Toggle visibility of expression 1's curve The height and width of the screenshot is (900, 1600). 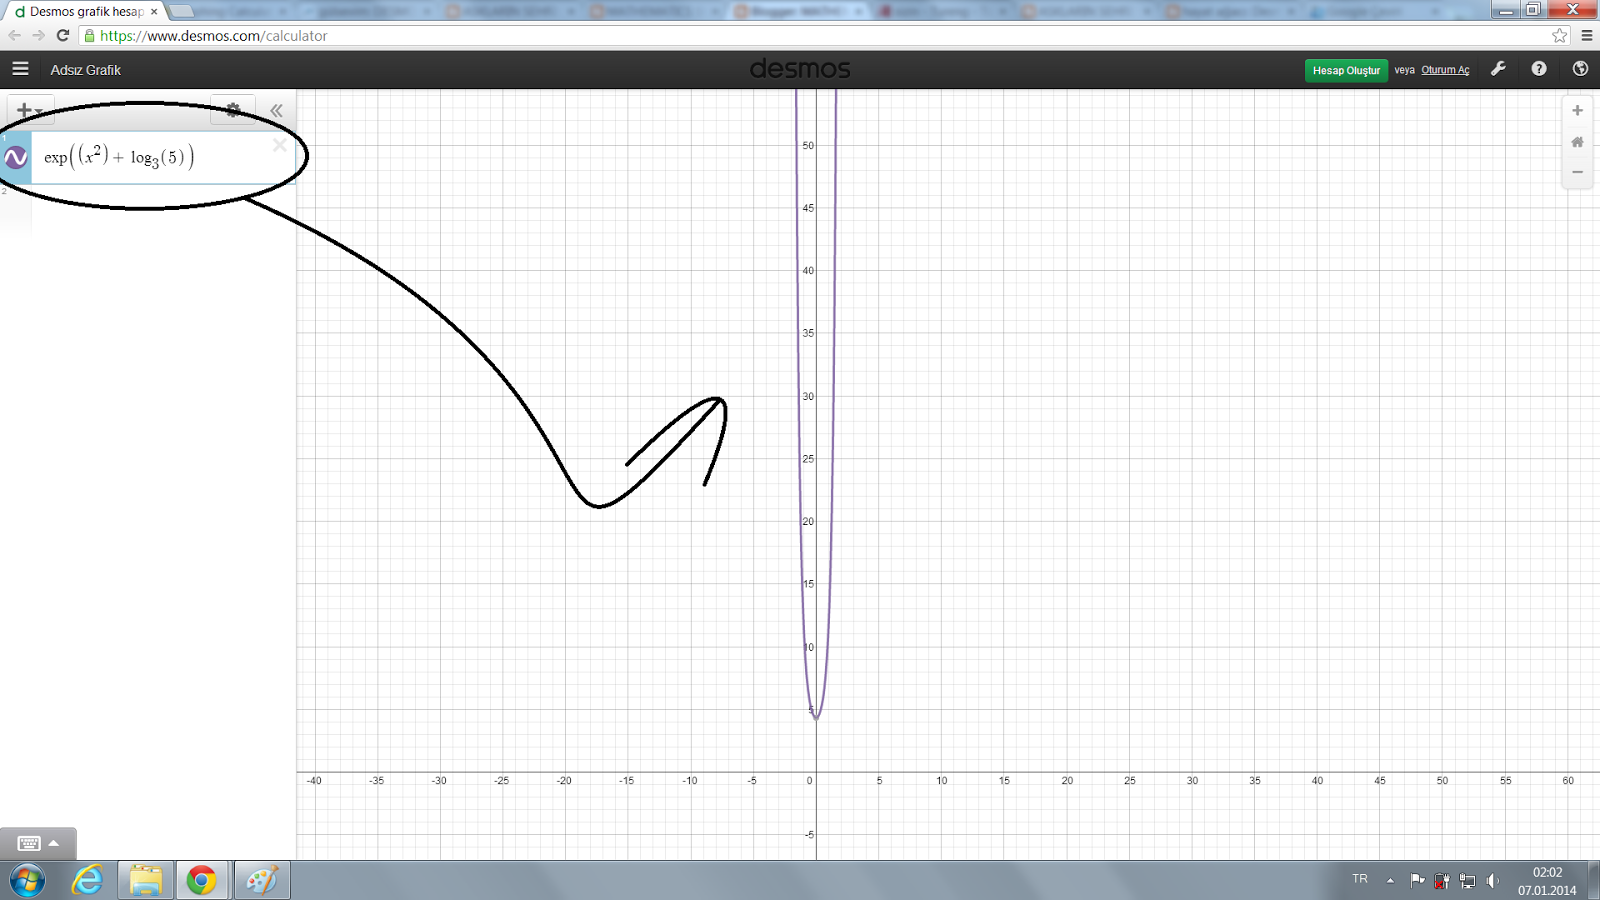click(14, 156)
